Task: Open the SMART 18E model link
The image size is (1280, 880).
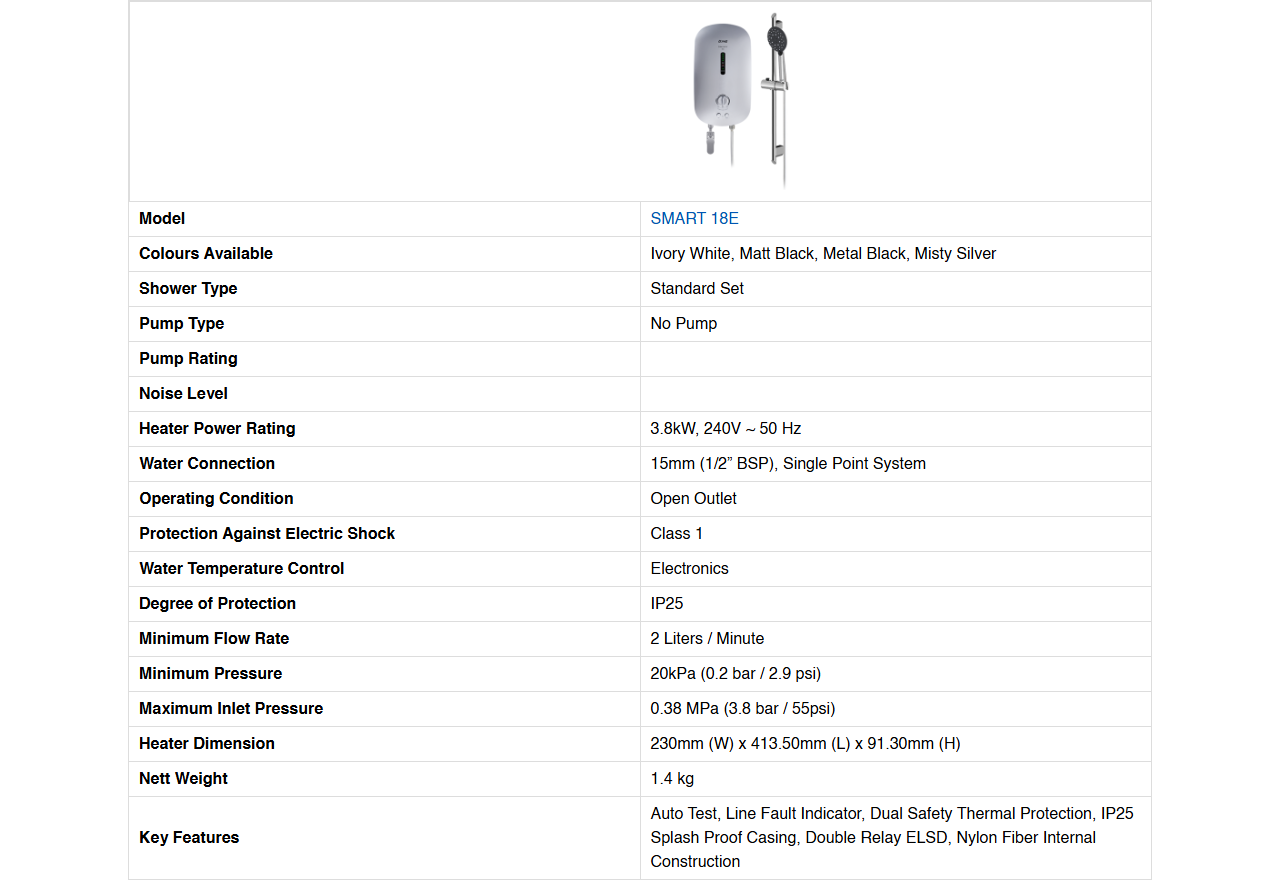Action: click(x=694, y=218)
